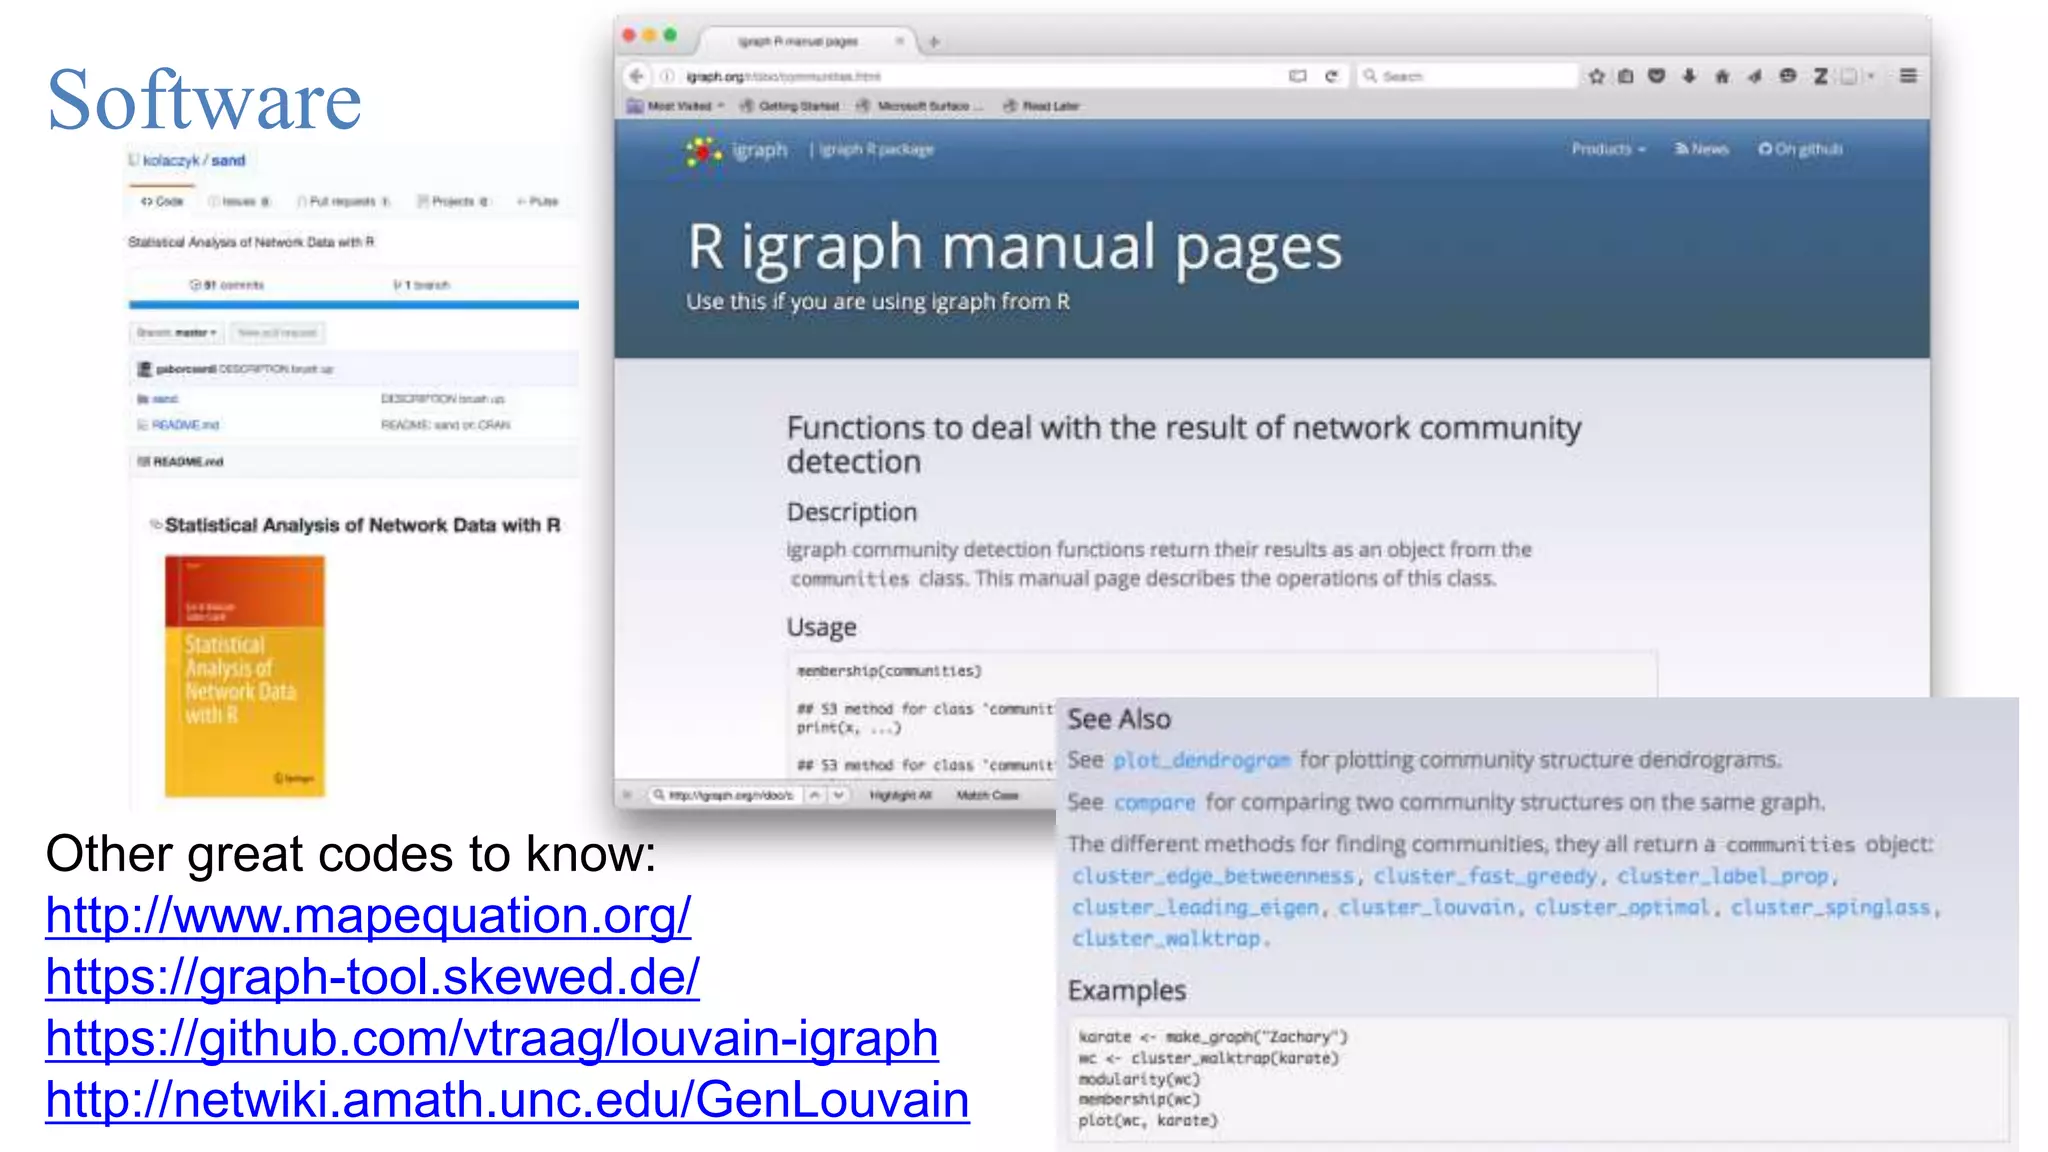This screenshot has width=2048, height=1152.
Task: Open the Zotero Z toolbar icon
Action: pyautogui.click(x=1821, y=76)
